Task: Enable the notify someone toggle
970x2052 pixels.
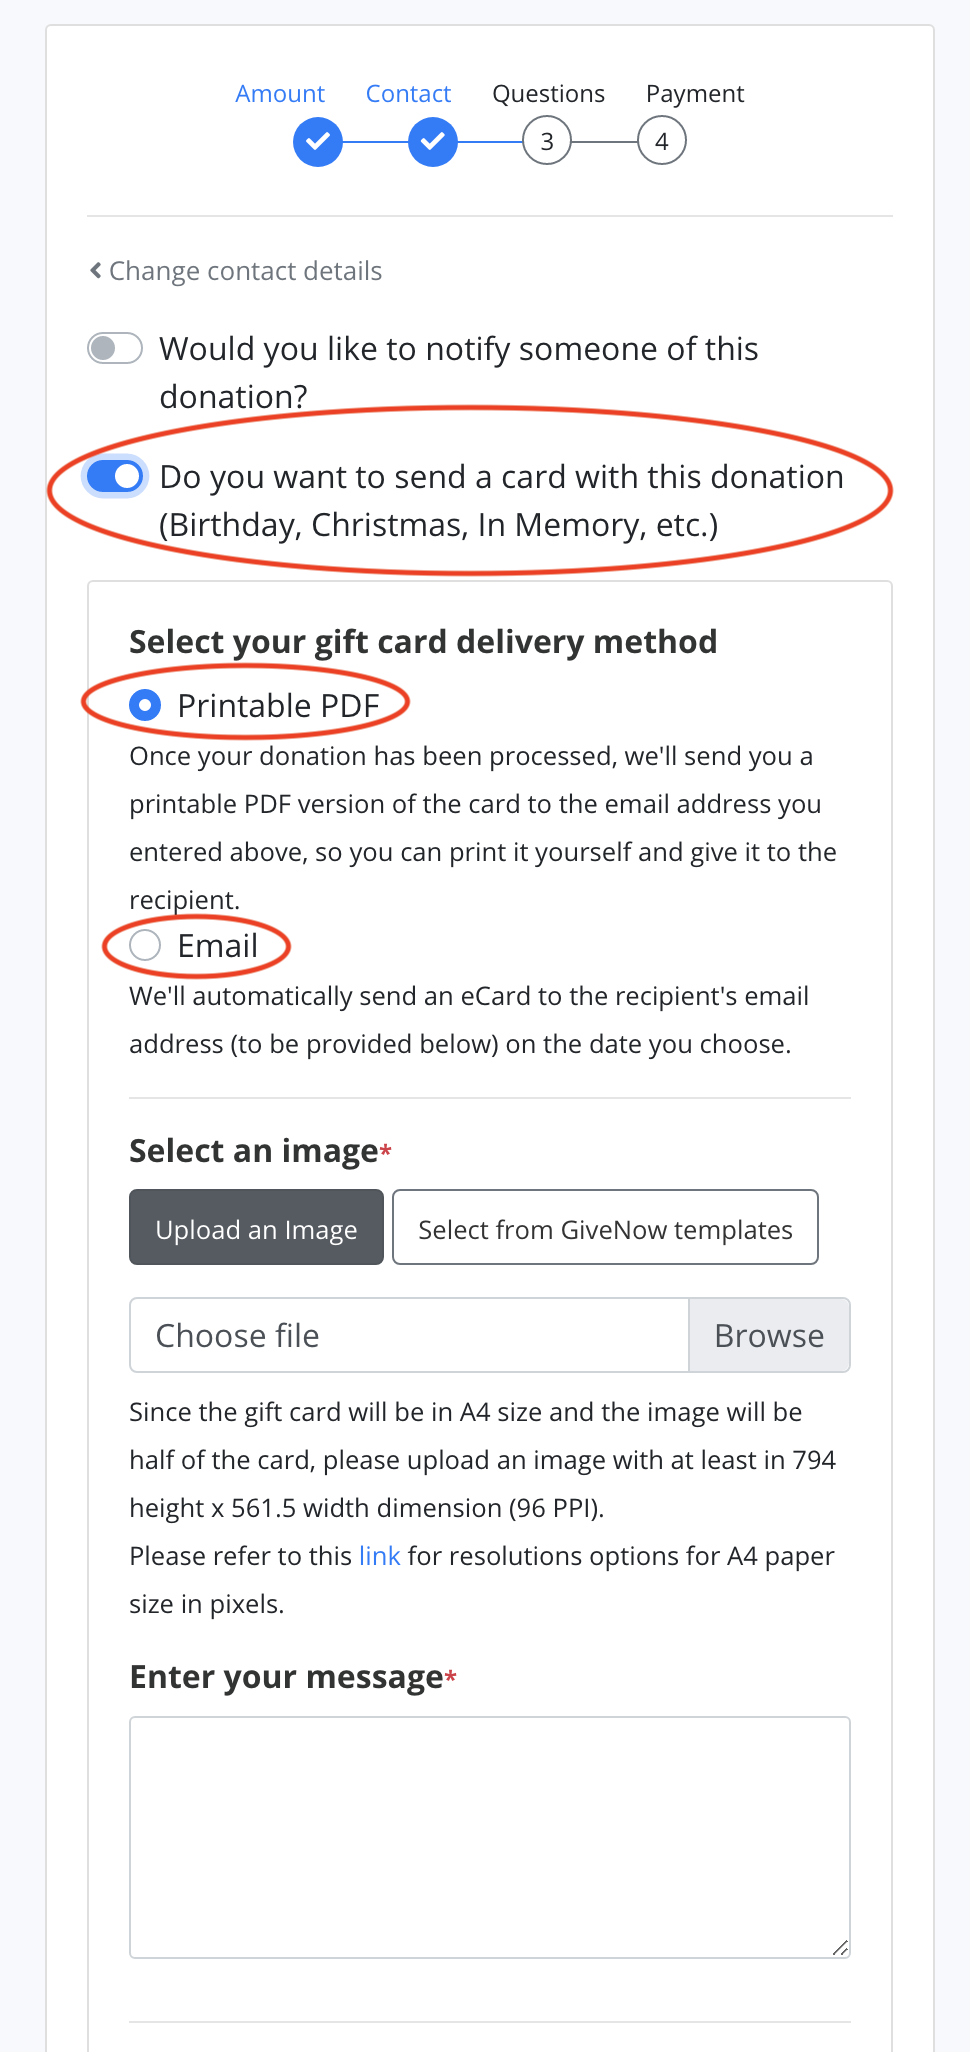Action: (x=113, y=348)
